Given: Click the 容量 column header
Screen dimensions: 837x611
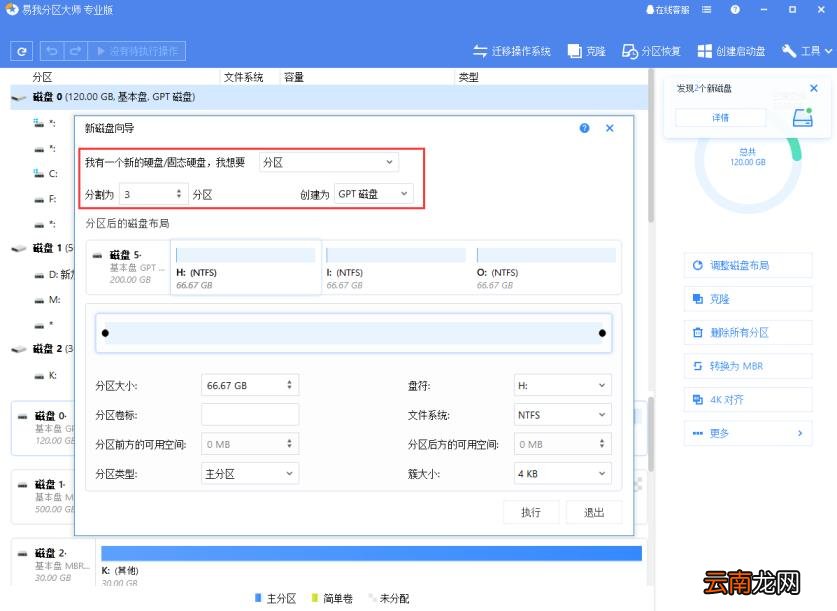Looking at the screenshot, I should click(x=294, y=77).
